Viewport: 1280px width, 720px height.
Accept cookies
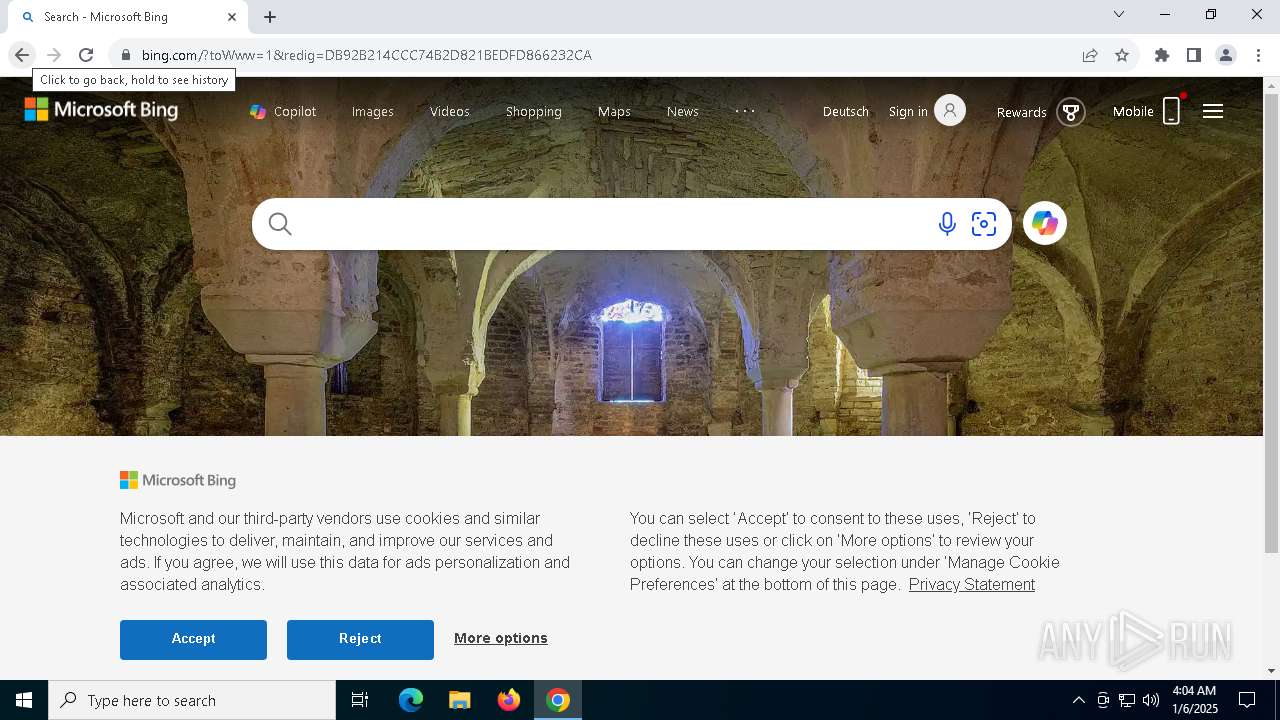click(x=193, y=640)
